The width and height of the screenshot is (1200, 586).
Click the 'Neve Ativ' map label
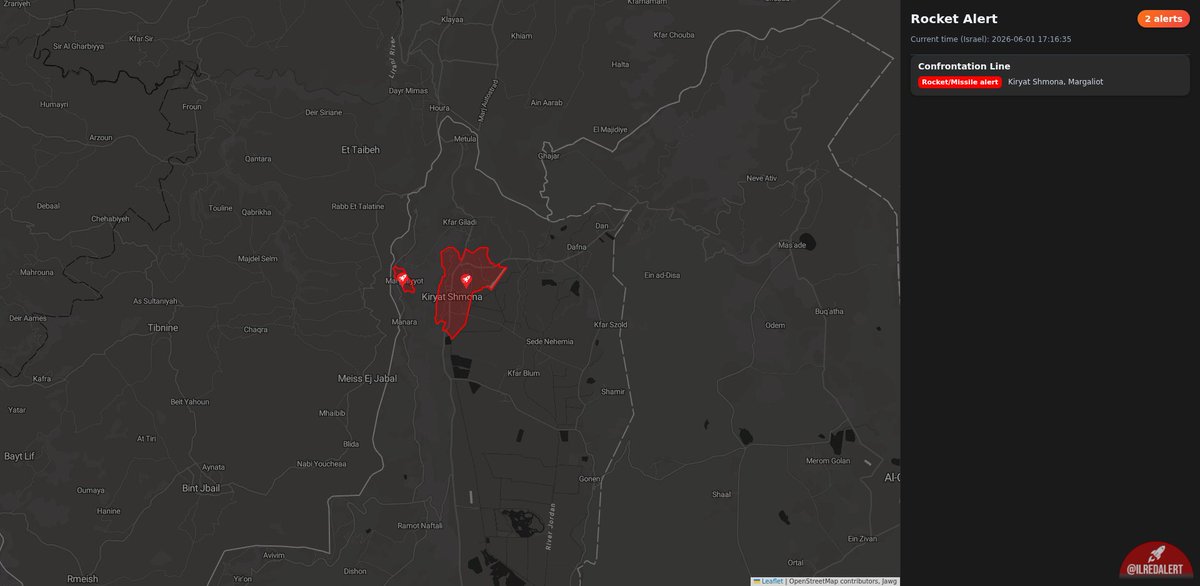(762, 178)
